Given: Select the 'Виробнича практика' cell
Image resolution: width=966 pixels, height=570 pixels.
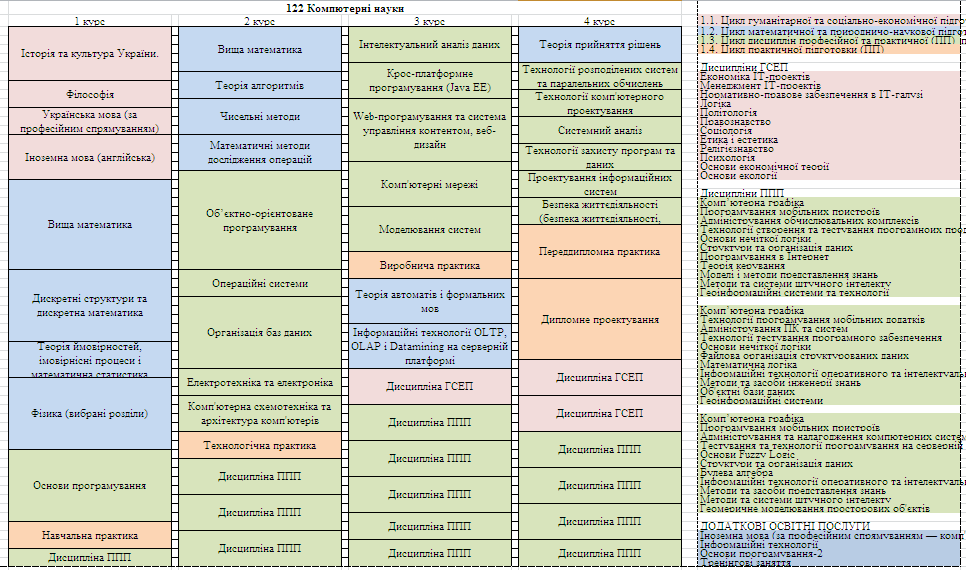Looking at the screenshot, I should click(x=429, y=266).
